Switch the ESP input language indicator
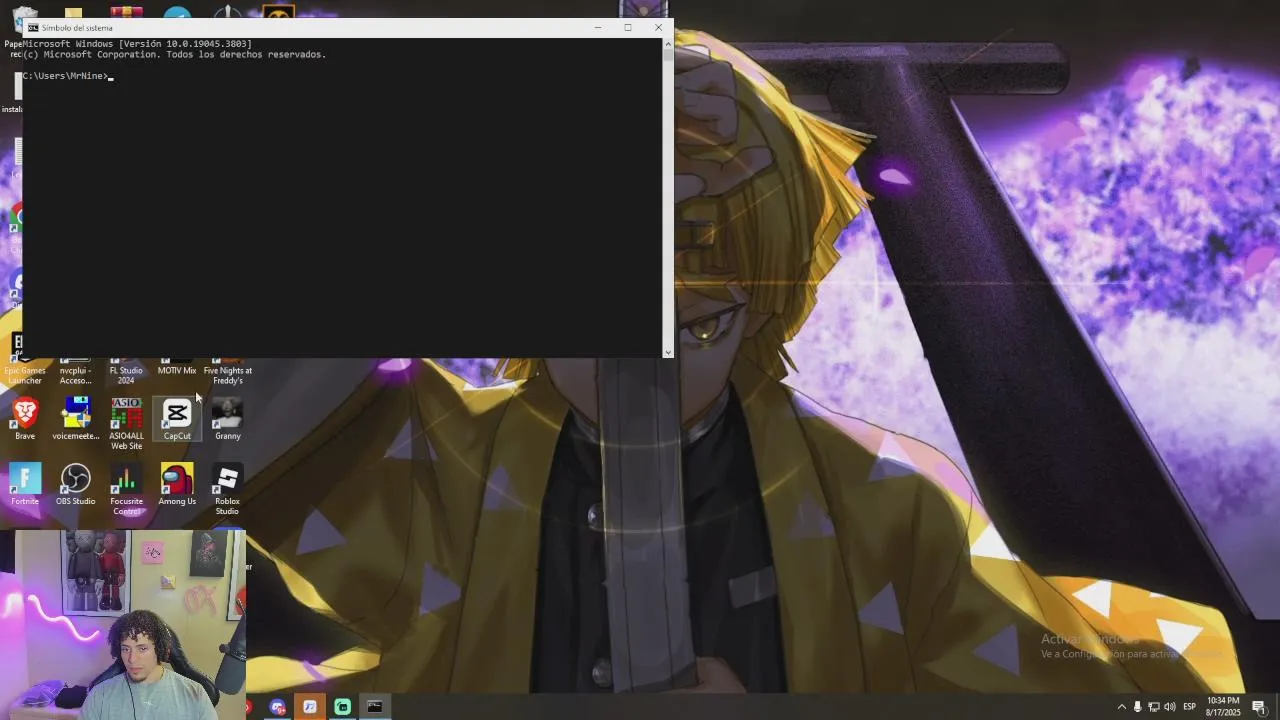1280x720 pixels. pyautogui.click(x=1189, y=706)
